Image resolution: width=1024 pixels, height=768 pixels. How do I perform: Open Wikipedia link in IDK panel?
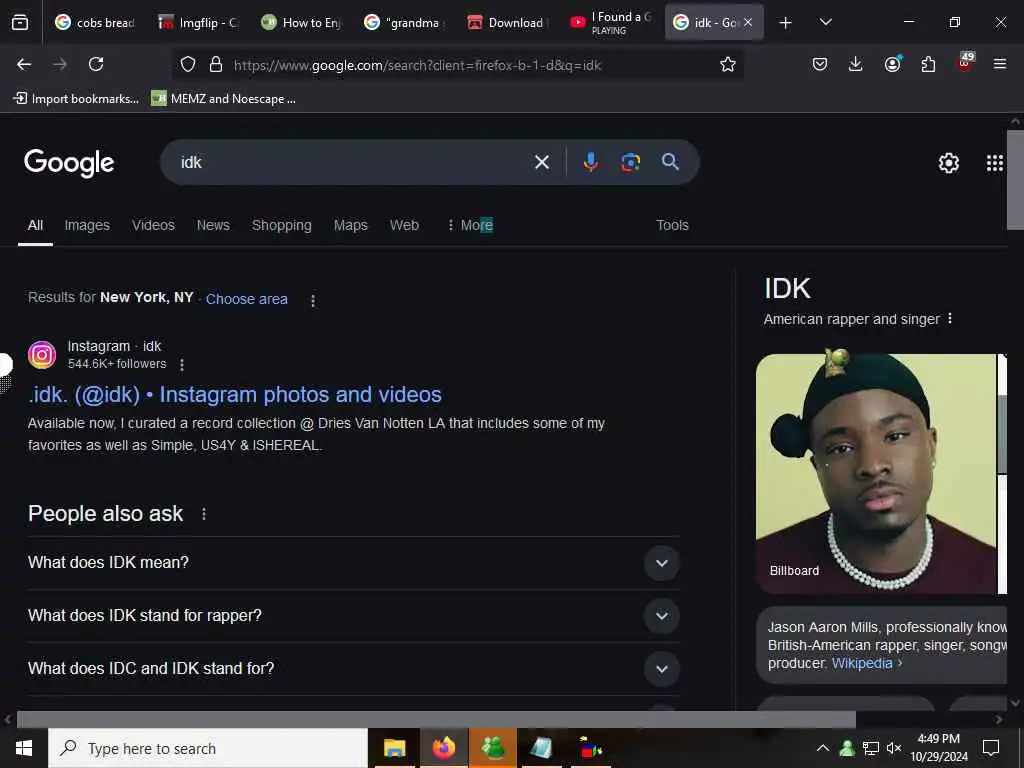click(x=862, y=663)
